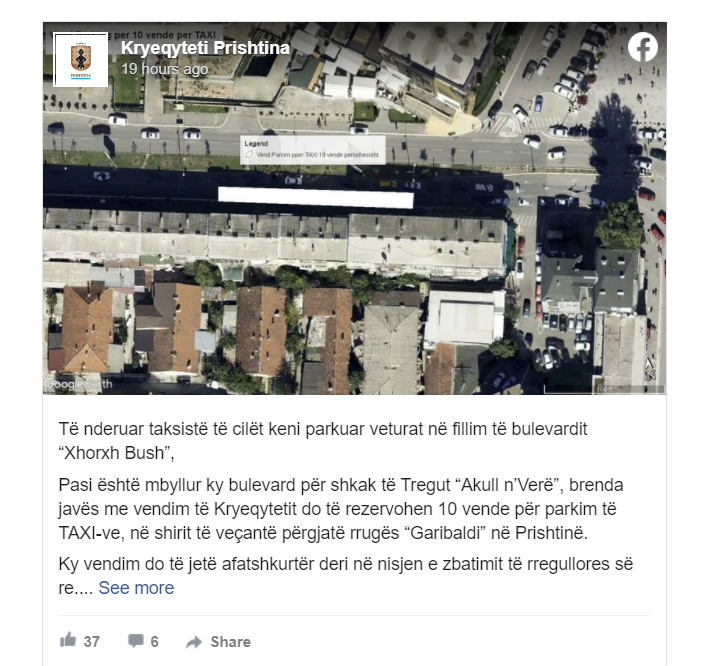The image size is (702, 666).
Task: Click the Google Earth watermark
Action: click(78, 384)
